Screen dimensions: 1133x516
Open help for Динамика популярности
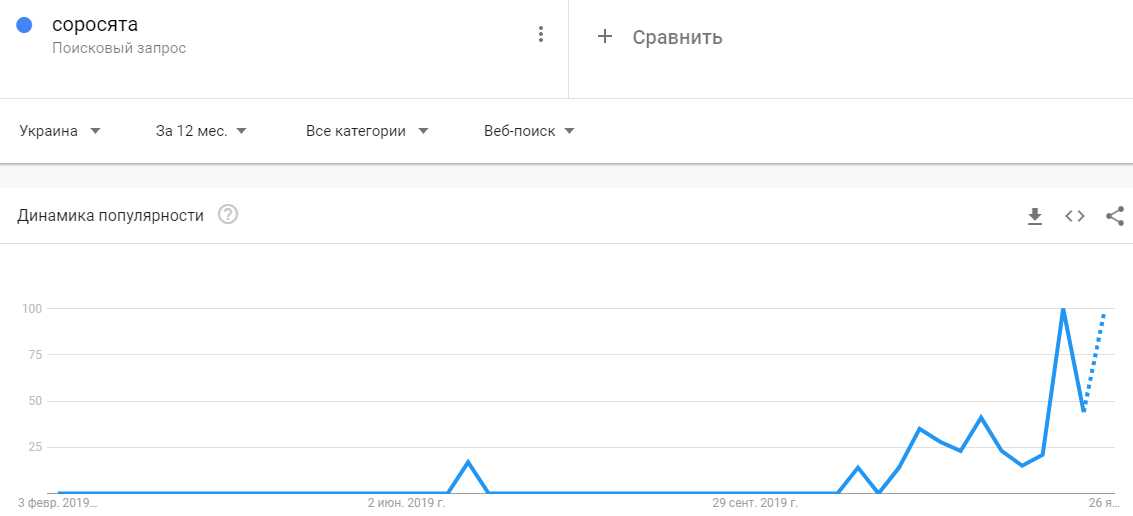(228, 215)
